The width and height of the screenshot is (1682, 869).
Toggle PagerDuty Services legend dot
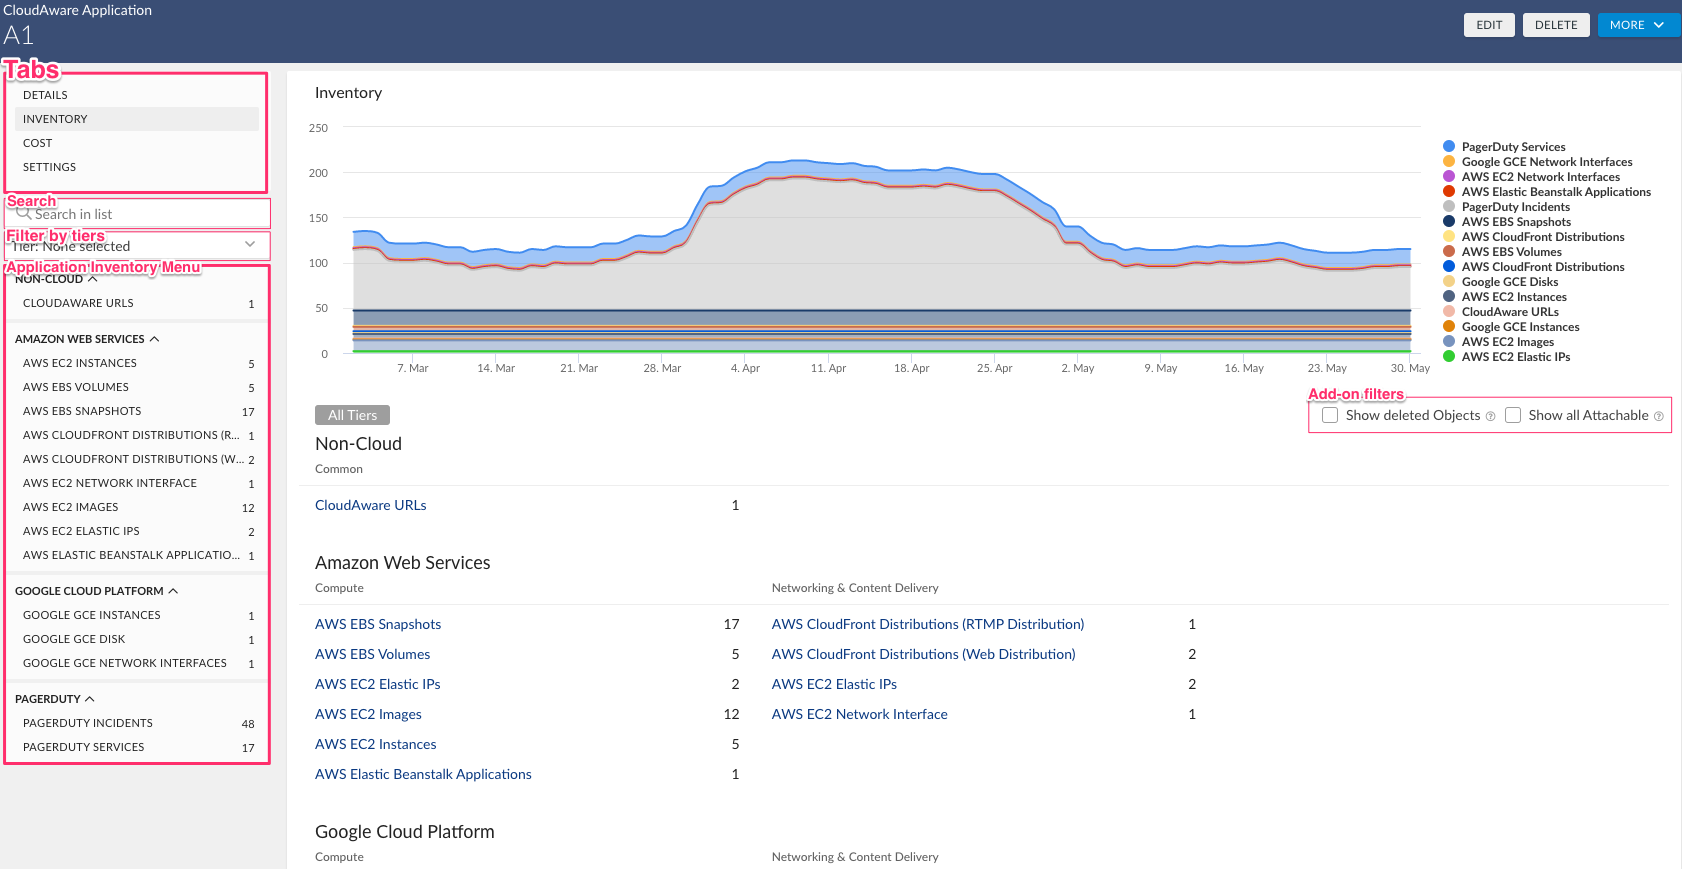pyautogui.click(x=1449, y=146)
